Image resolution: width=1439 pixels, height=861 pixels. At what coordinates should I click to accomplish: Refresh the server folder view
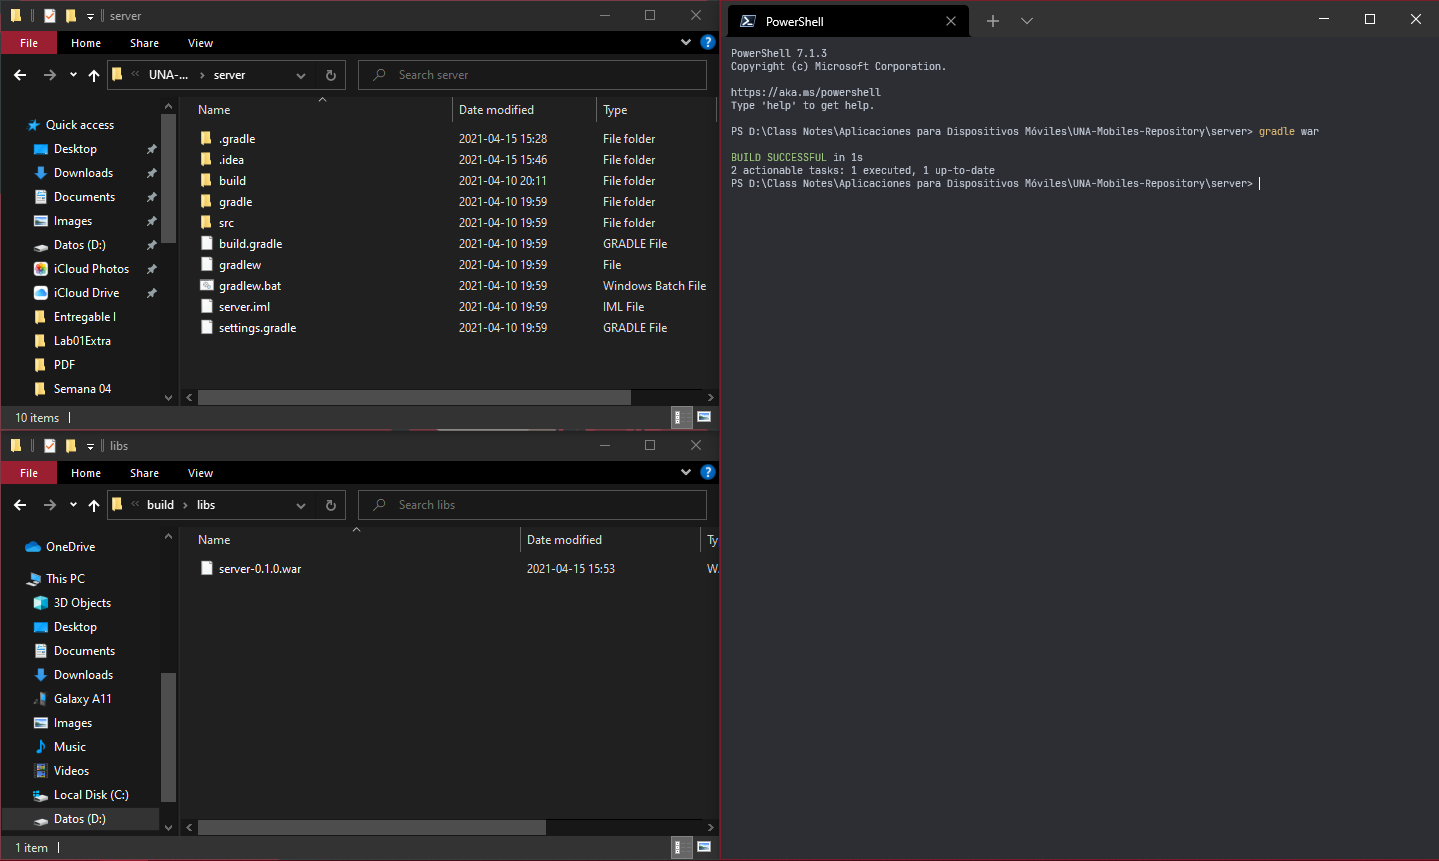[x=330, y=74]
